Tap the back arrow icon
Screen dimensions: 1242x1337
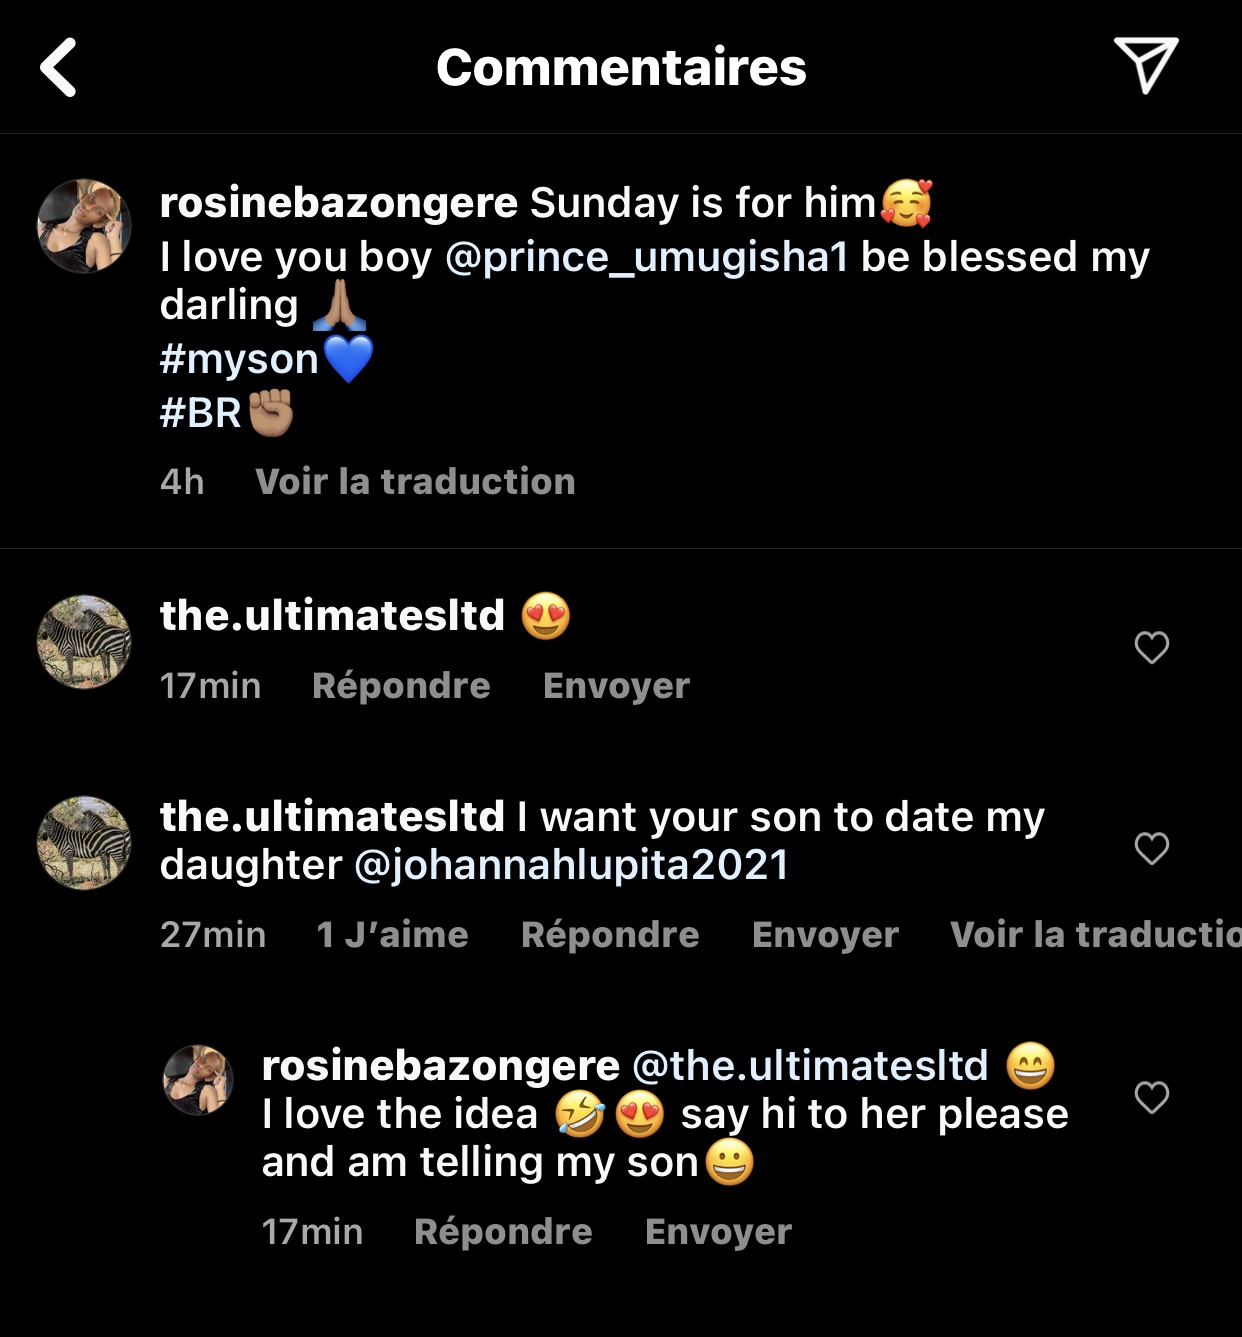coord(58,67)
